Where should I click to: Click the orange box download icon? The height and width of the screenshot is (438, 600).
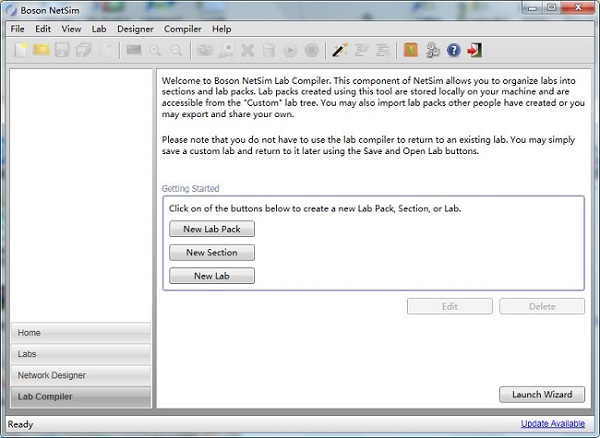click(x=411, y=50)
